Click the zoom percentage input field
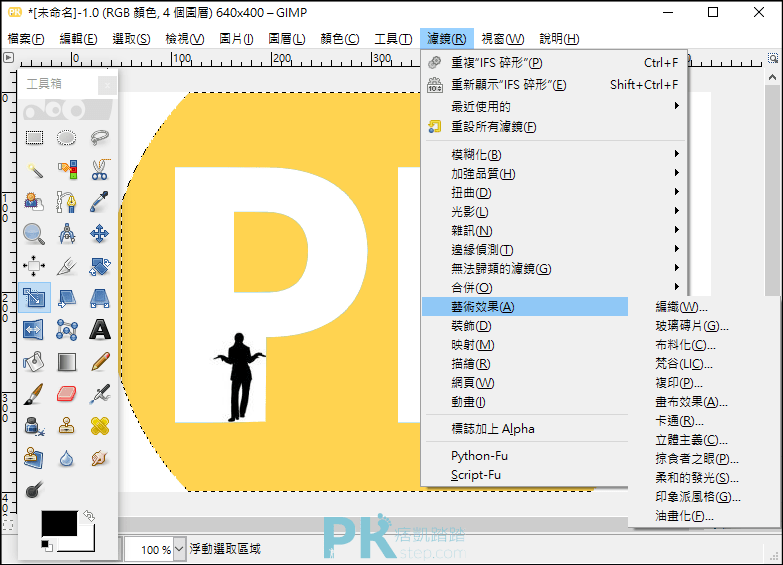The width and height of the screenshot is (783, 565). [149, 550]
